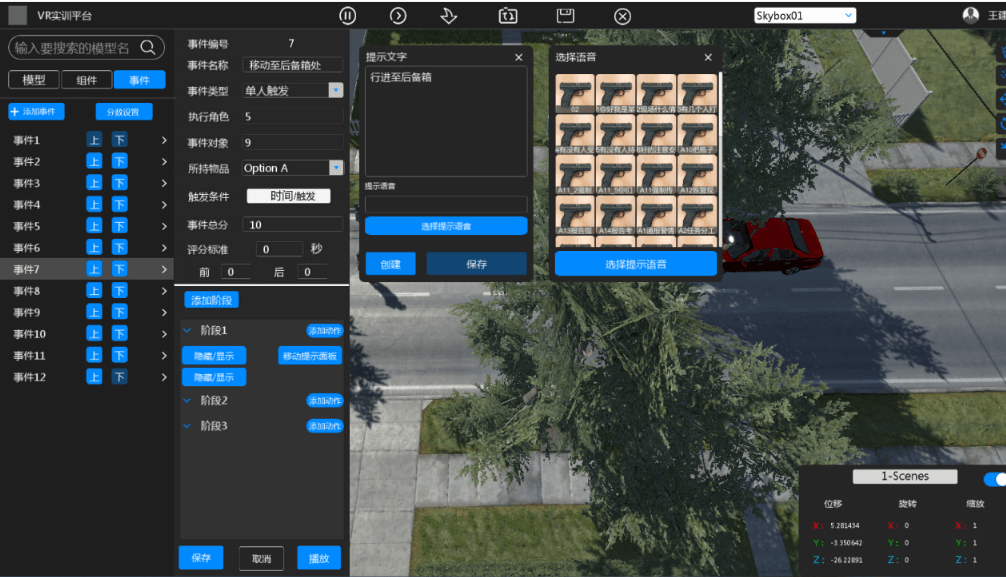
Task: Click the scrollbar in the 选择语音 dialog
Action: (720, 106)
